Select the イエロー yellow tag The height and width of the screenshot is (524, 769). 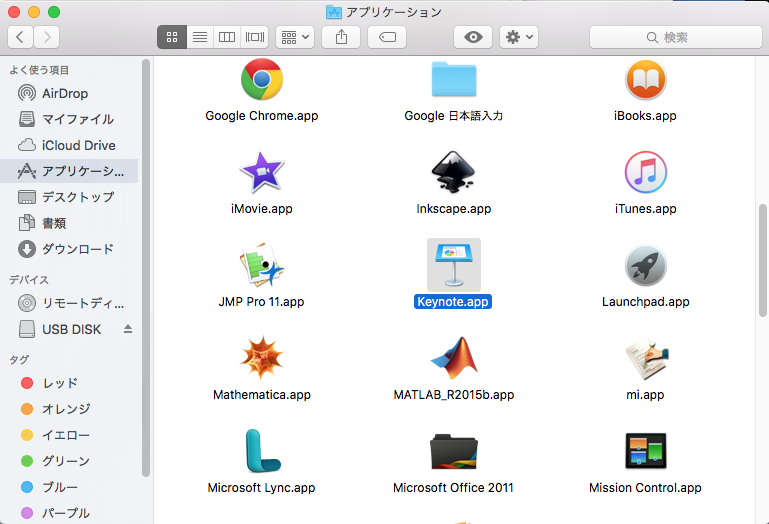coord(69,435)
